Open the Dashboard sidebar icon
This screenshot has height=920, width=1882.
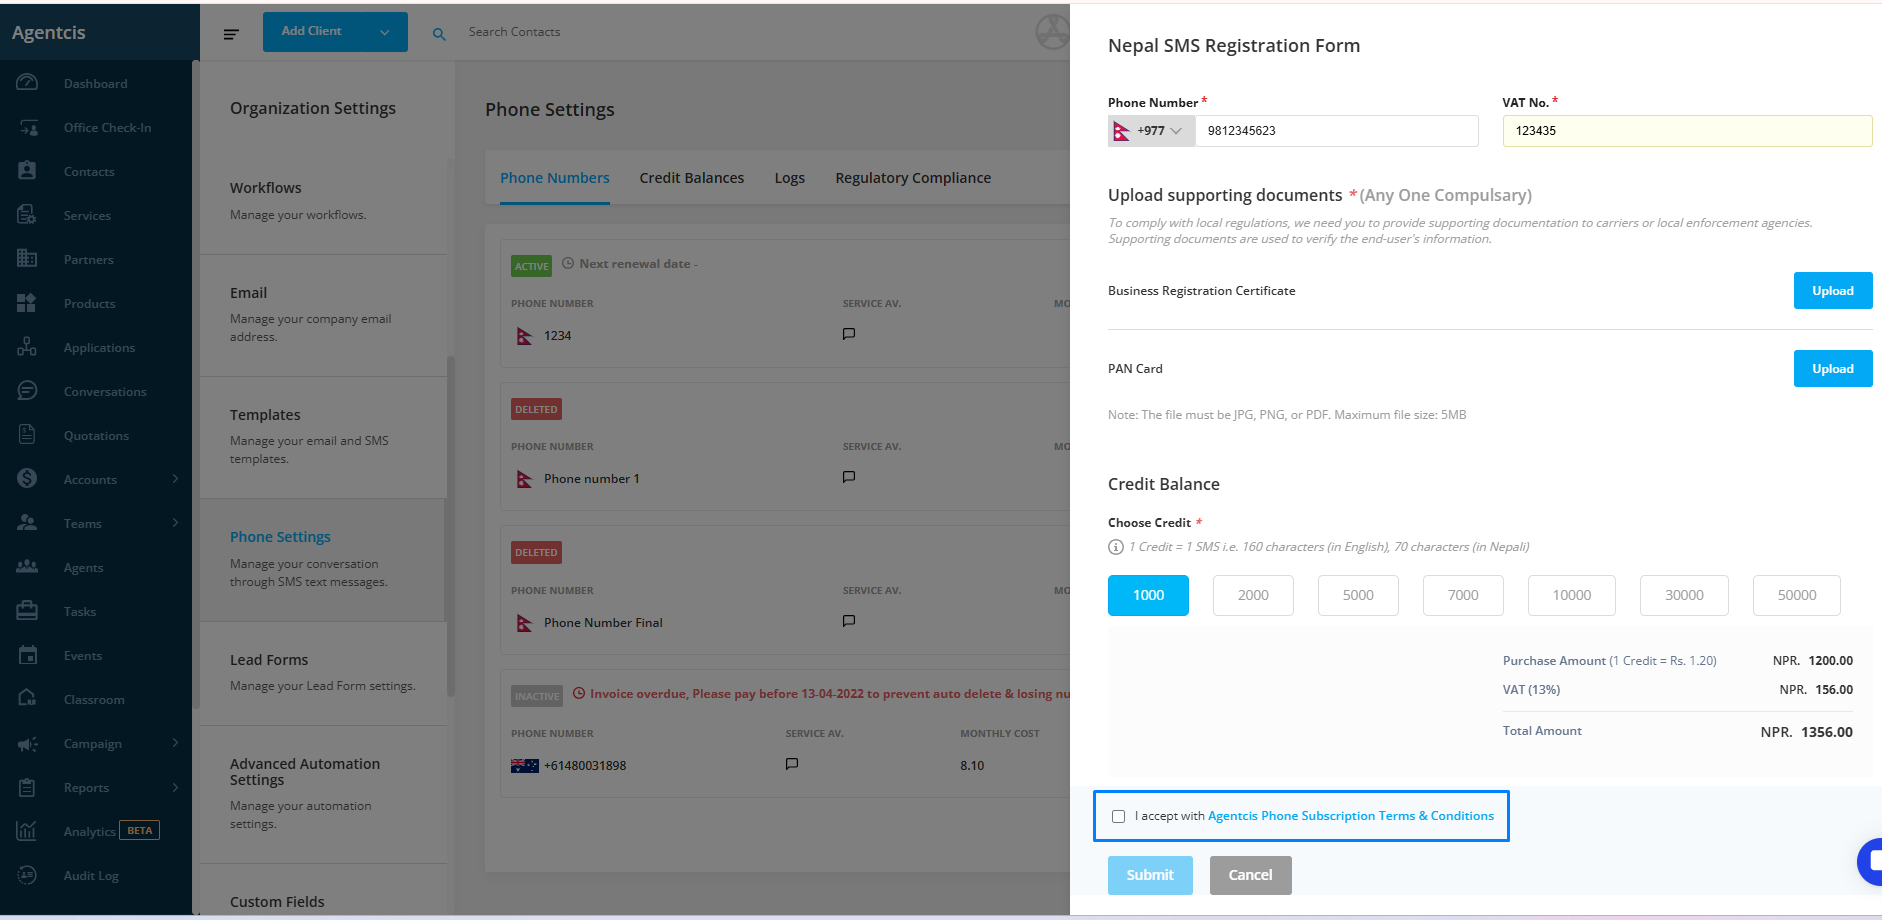coord(27,83)
